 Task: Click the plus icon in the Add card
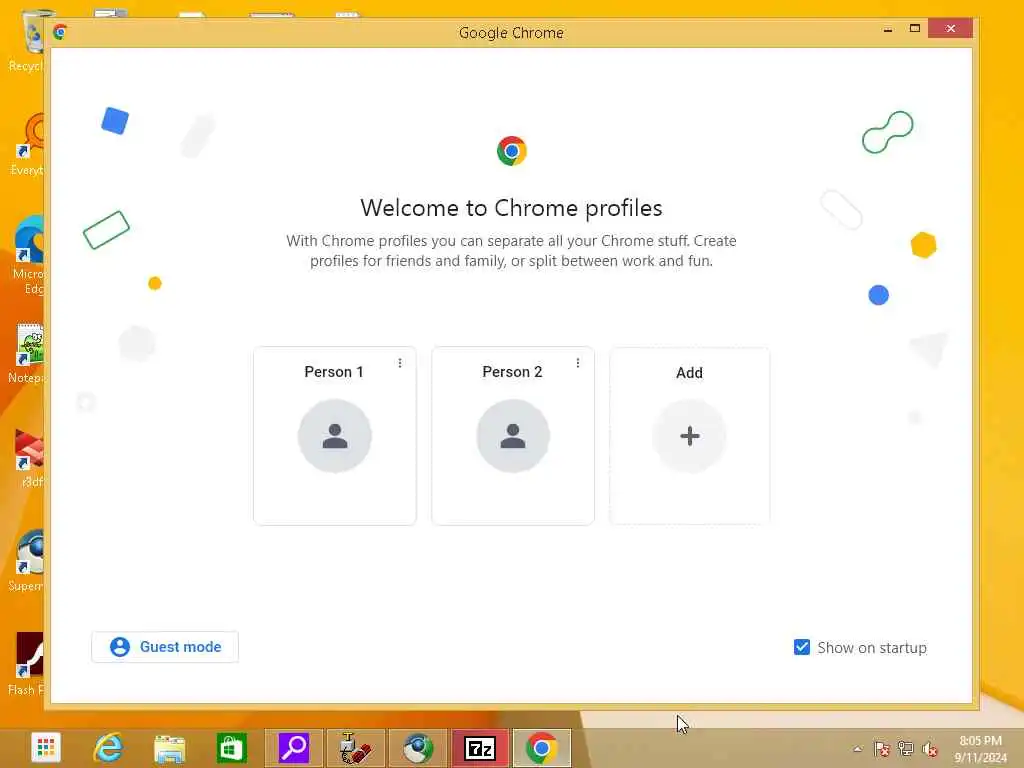coord(690,436)
